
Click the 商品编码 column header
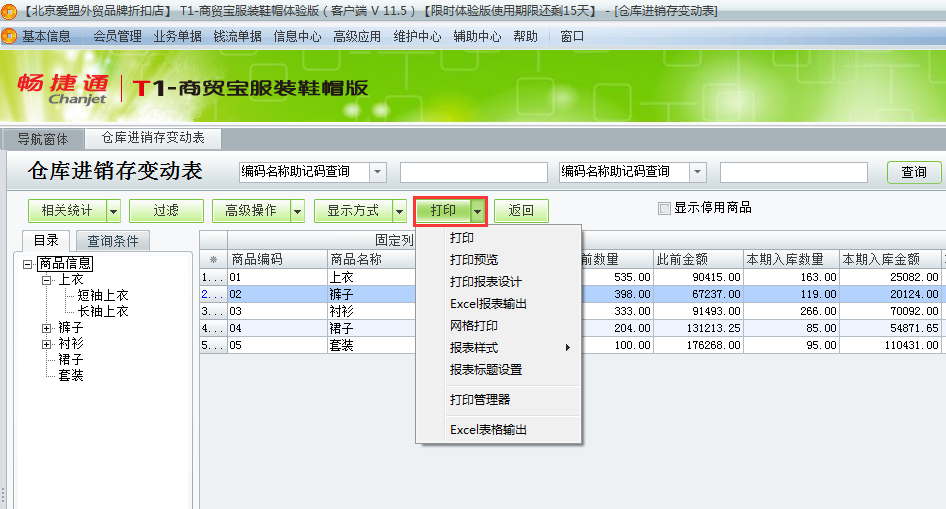pyautogui.click(x=278, y=259)
